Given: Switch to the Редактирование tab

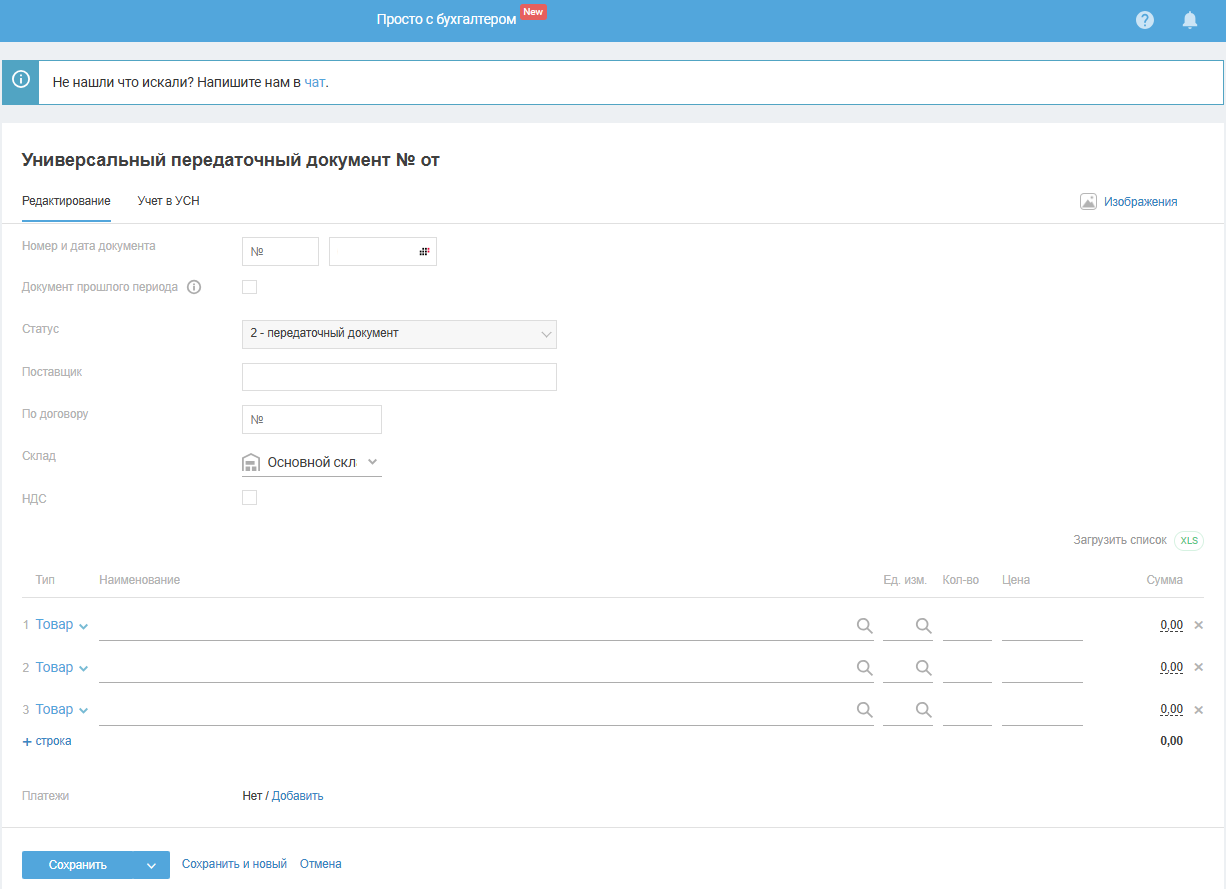Looking at the screenshot, I should [x=66, y=201].
